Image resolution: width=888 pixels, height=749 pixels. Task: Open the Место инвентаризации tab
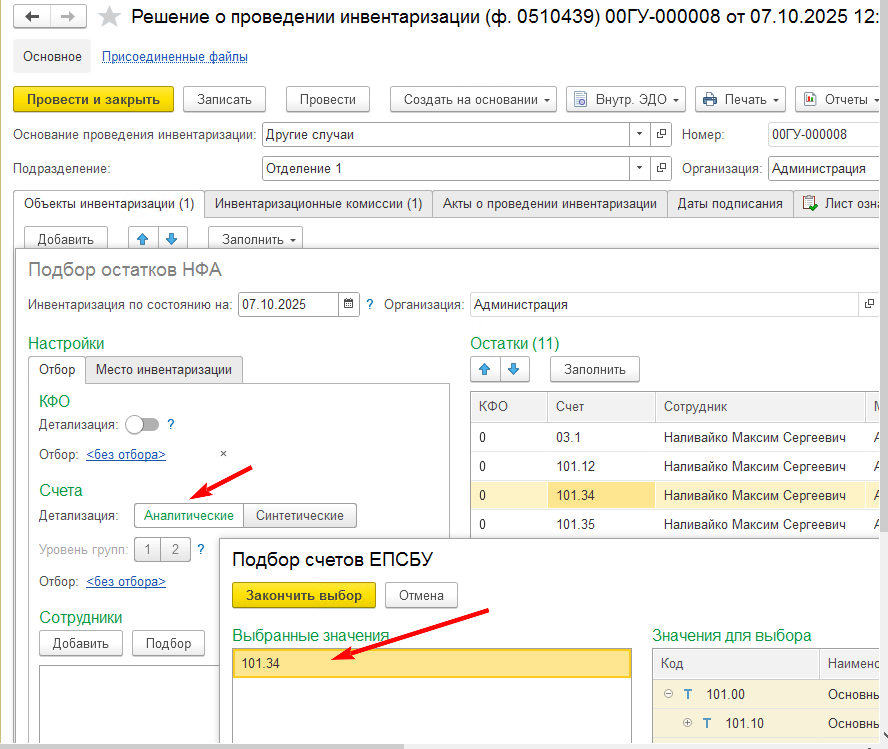163,369
